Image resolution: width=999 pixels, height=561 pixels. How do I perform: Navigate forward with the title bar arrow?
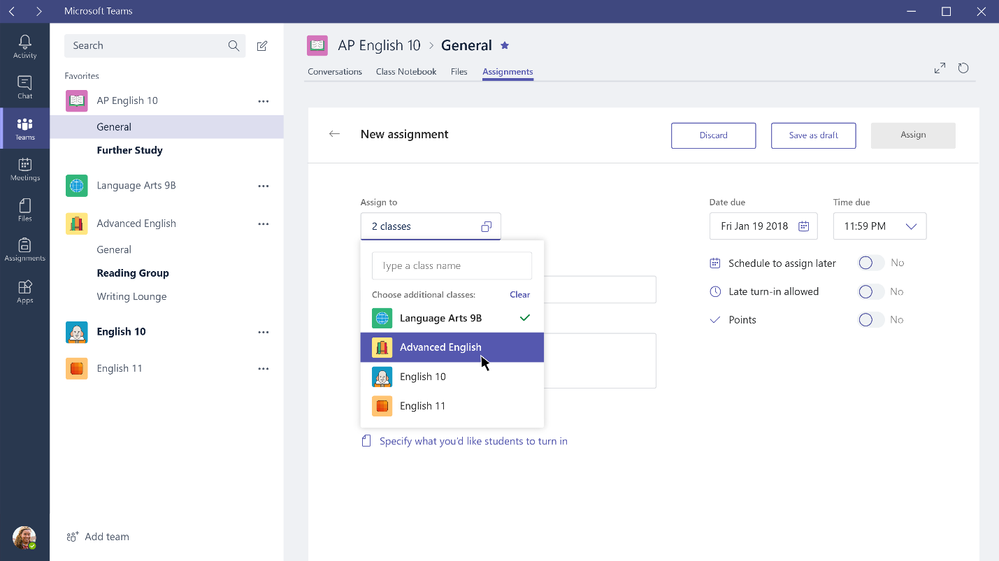click(x=39, y=11)
